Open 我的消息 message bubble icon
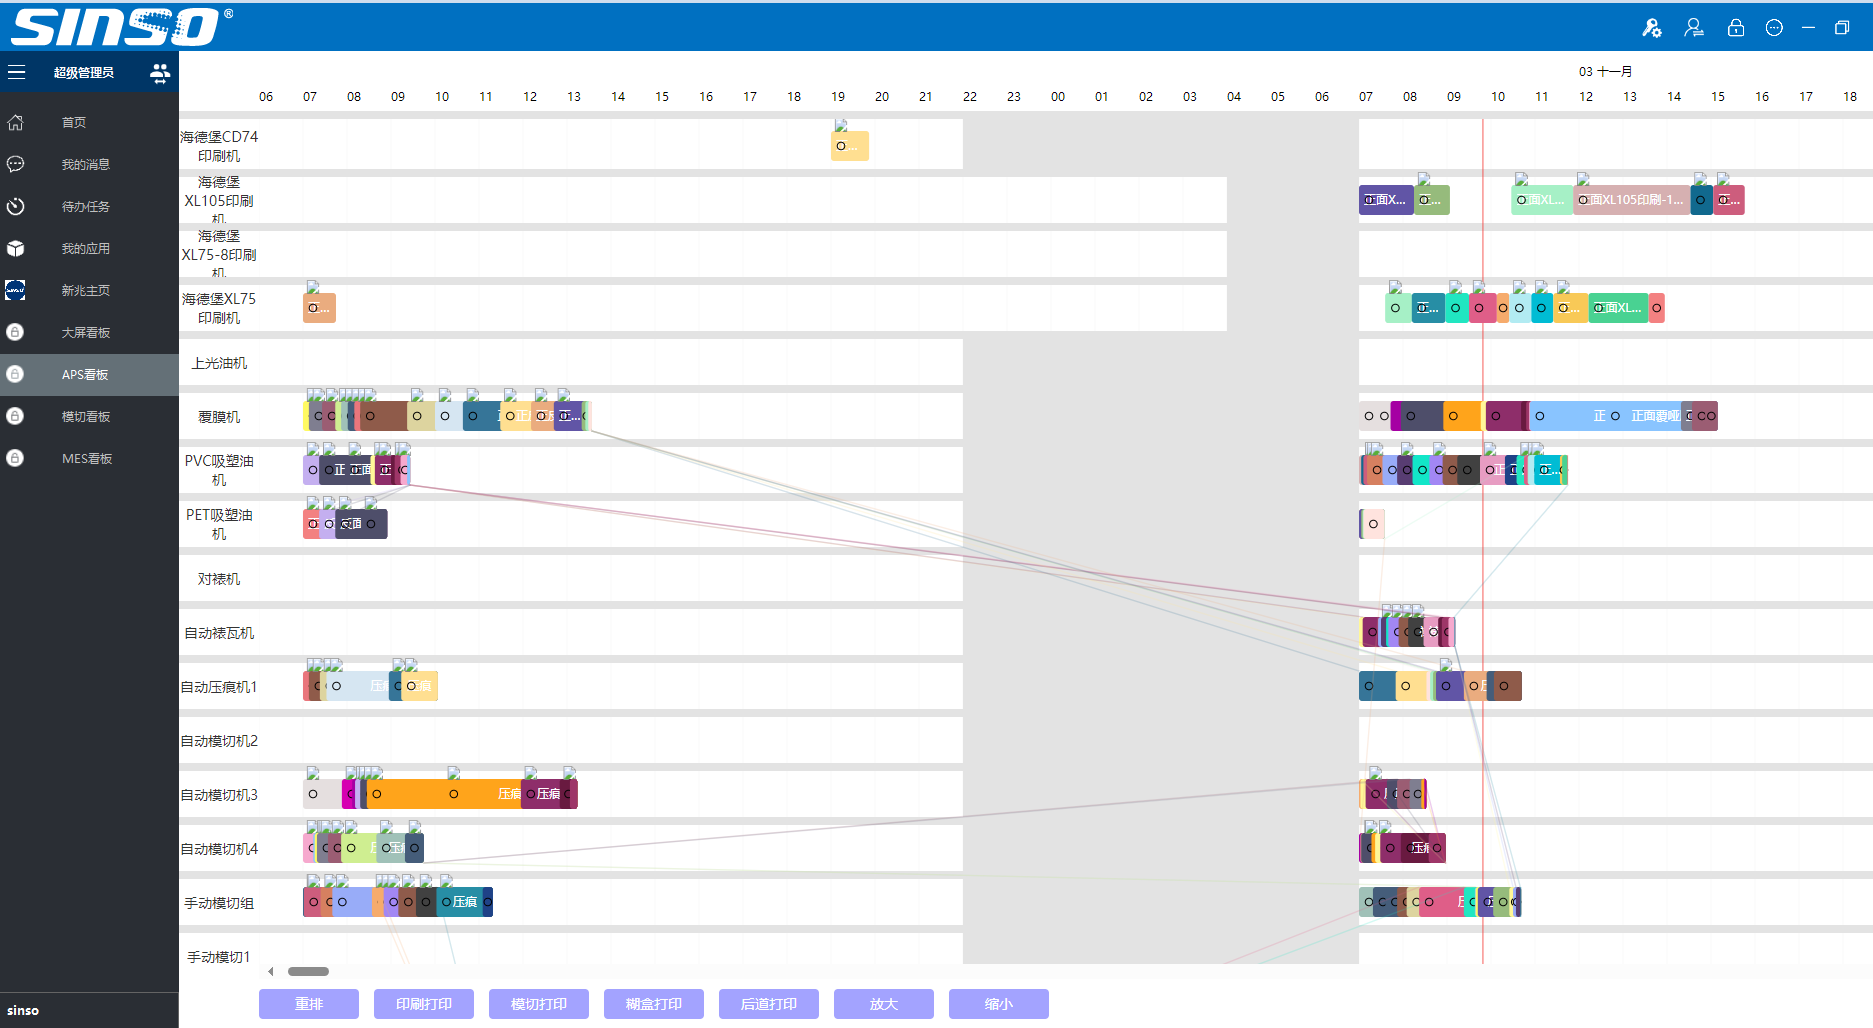This screenshot has height=1028, width=1873. 15,164
